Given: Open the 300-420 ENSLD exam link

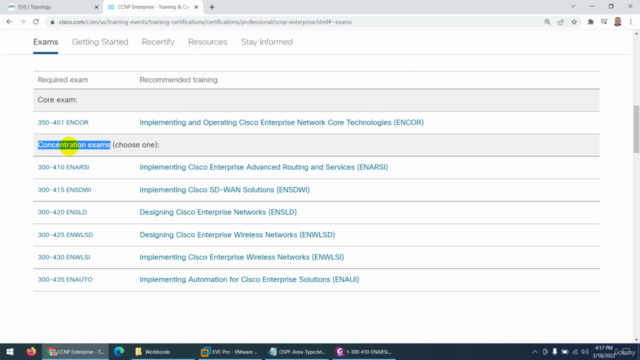Looking at the screenshot, I should point(62,212).
